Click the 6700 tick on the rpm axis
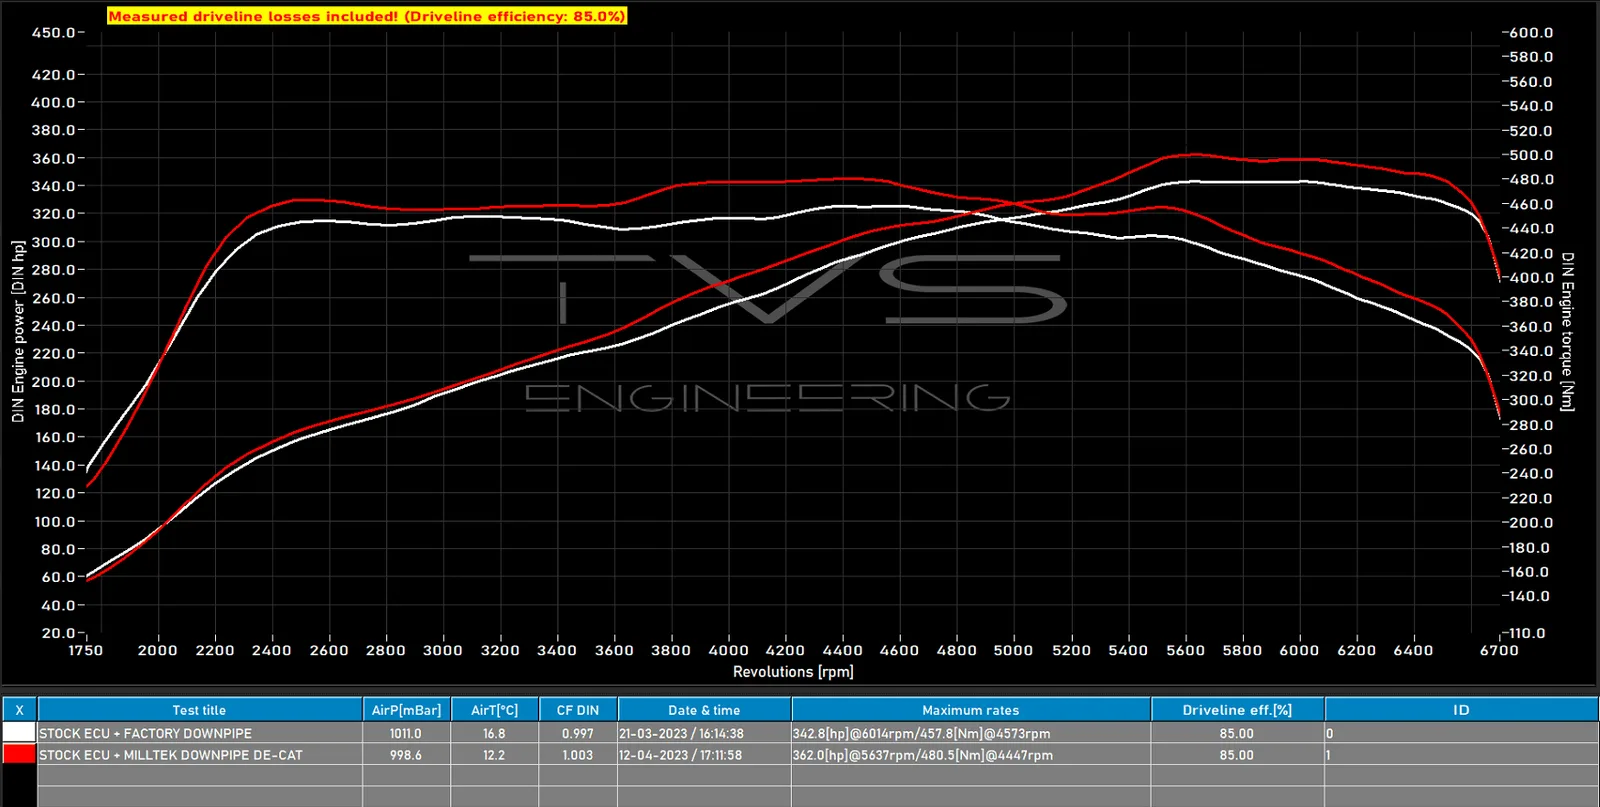 click(x=1499, y=650)
